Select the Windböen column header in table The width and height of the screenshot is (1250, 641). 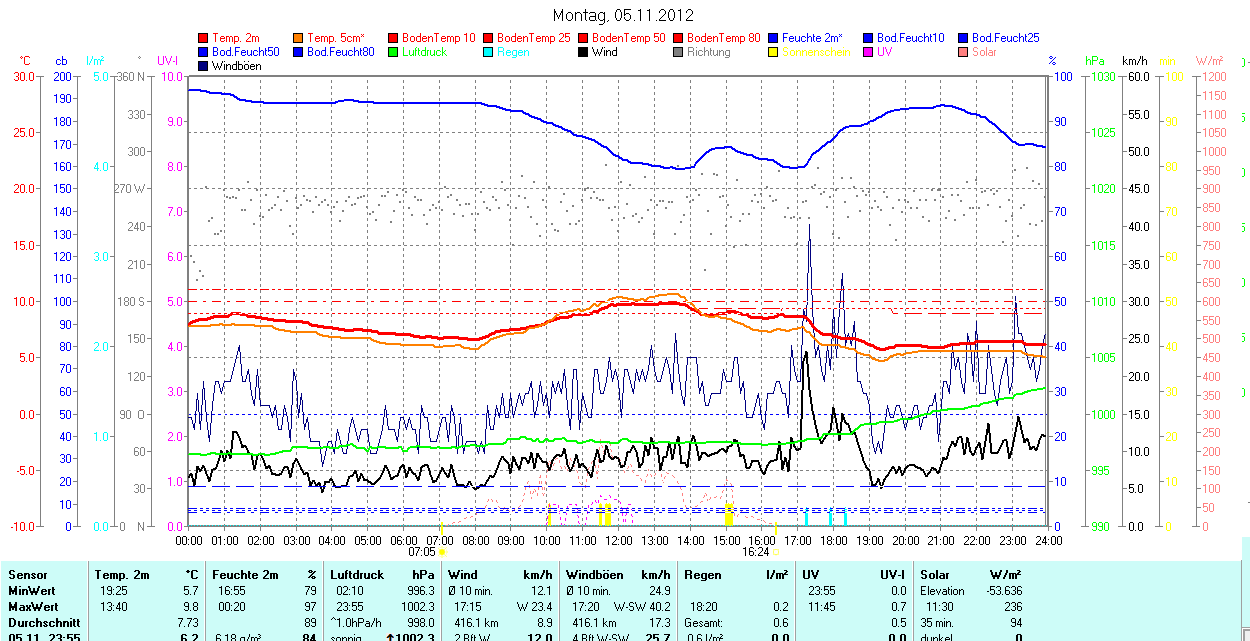pyautogui.click(x=594, y=575)
